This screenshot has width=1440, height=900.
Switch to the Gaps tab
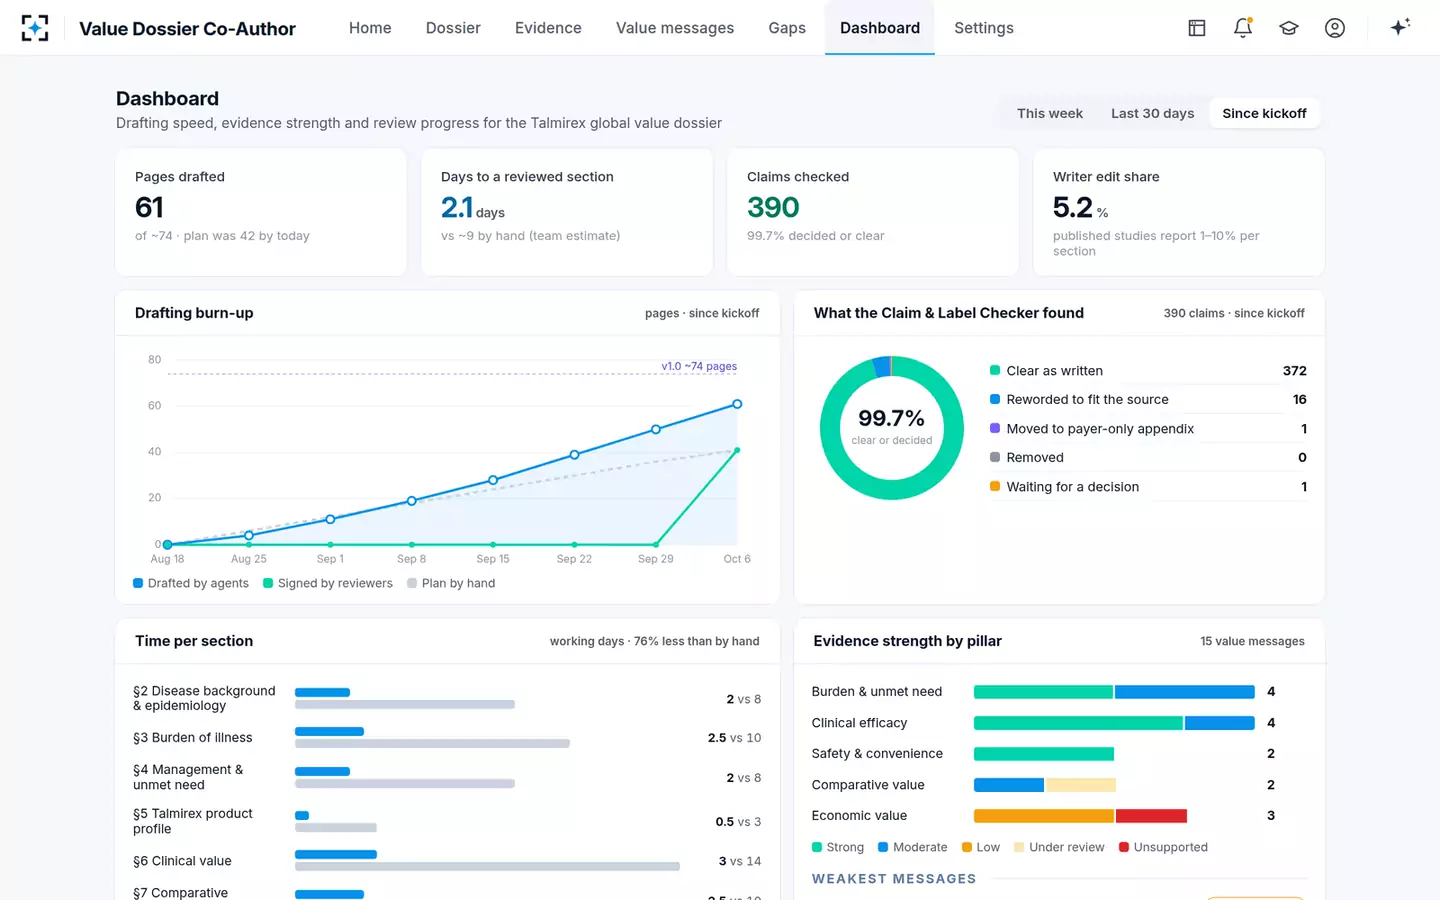point(787,28)
